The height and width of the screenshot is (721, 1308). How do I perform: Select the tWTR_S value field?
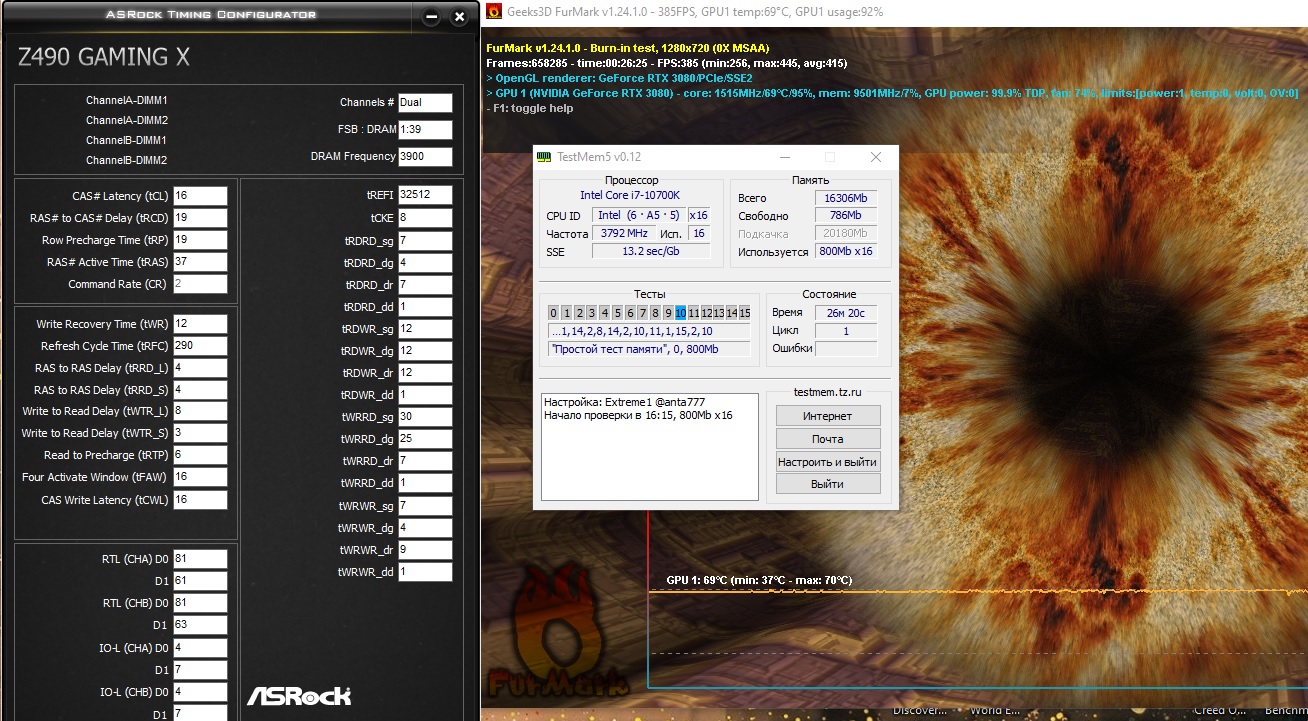[x=200, y=433]
